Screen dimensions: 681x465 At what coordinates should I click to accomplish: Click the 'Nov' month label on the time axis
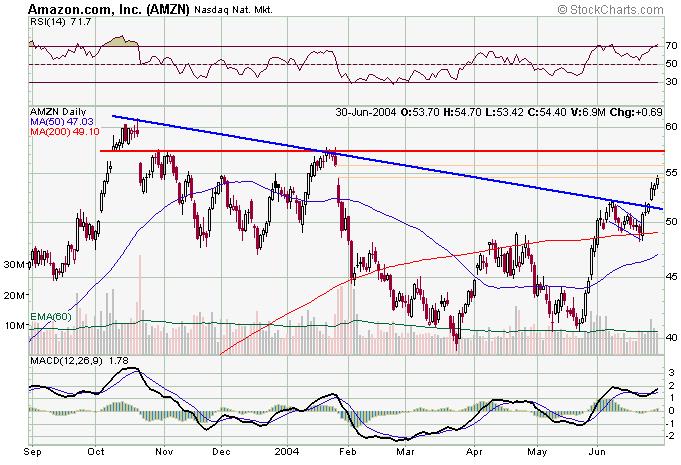pos(164,452)
